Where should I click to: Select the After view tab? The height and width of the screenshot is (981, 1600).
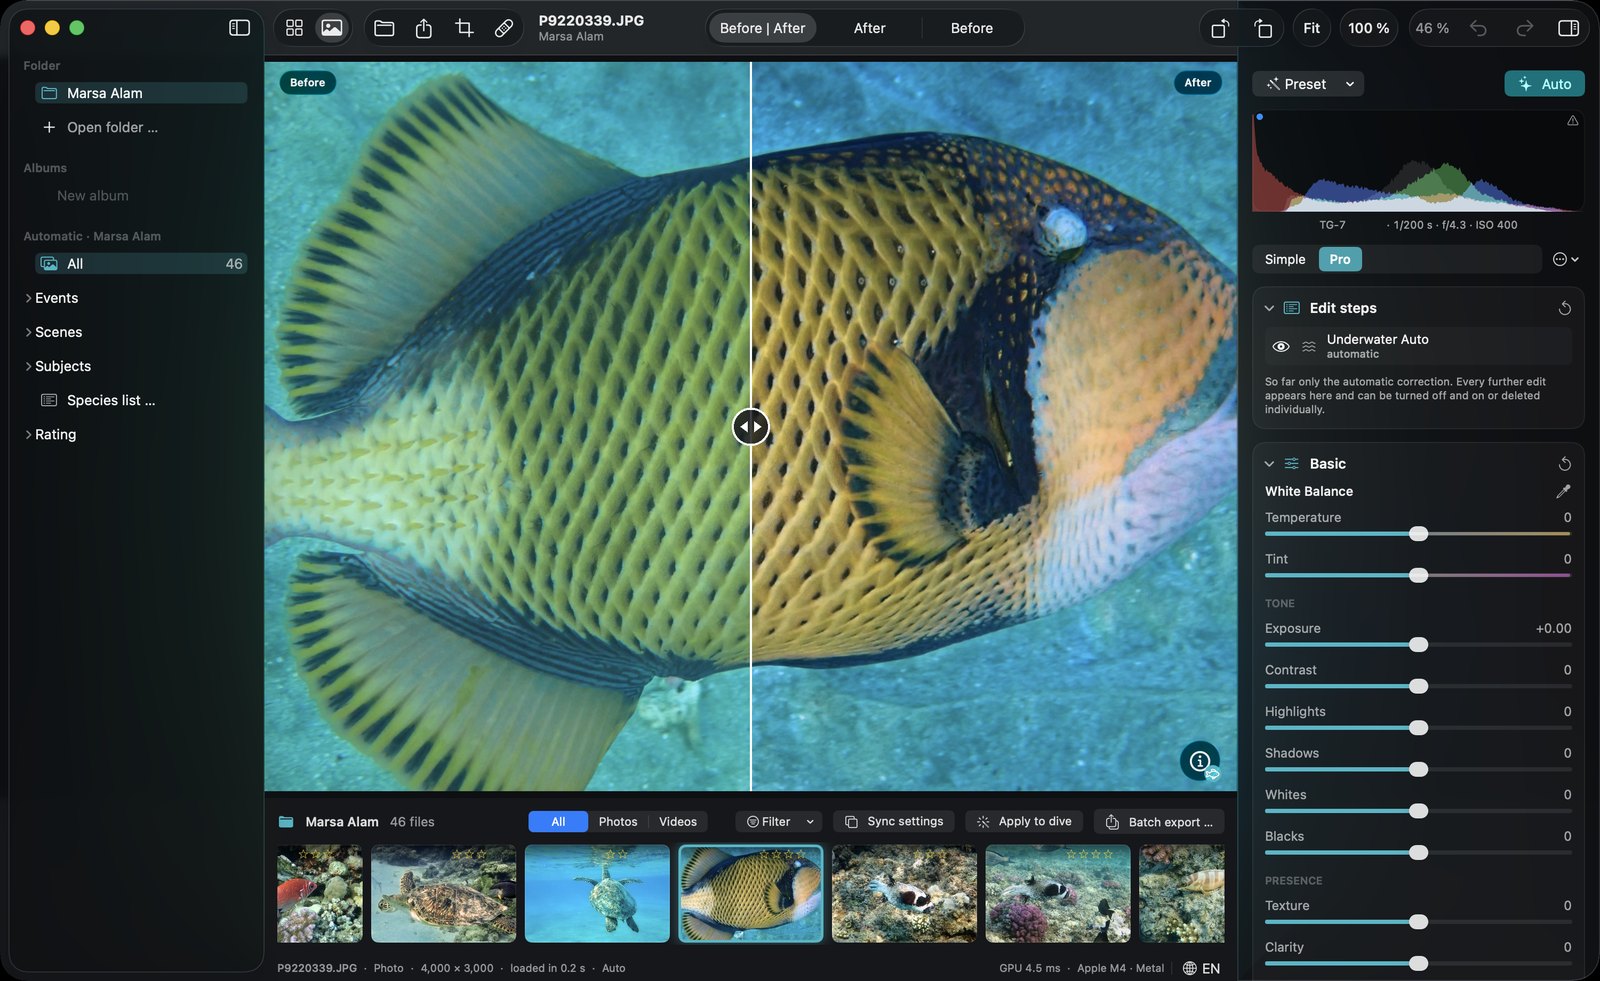pos(869,28)
